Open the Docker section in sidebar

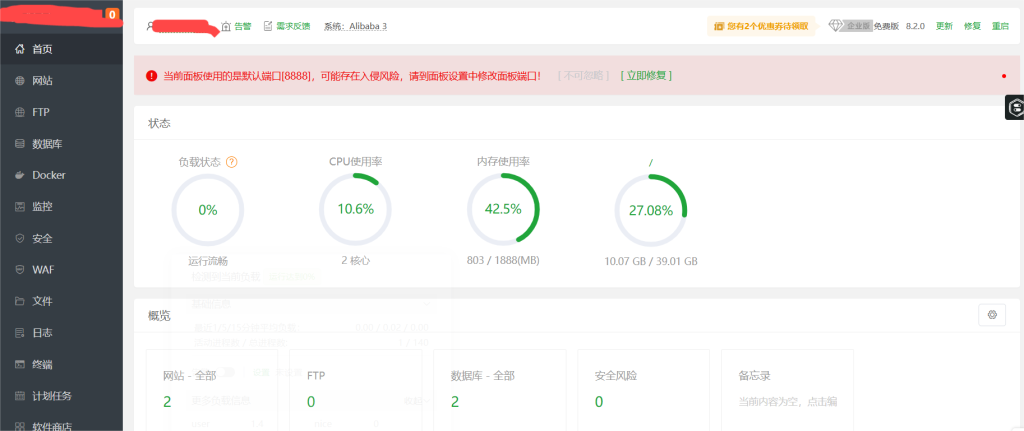click(47, 175)
